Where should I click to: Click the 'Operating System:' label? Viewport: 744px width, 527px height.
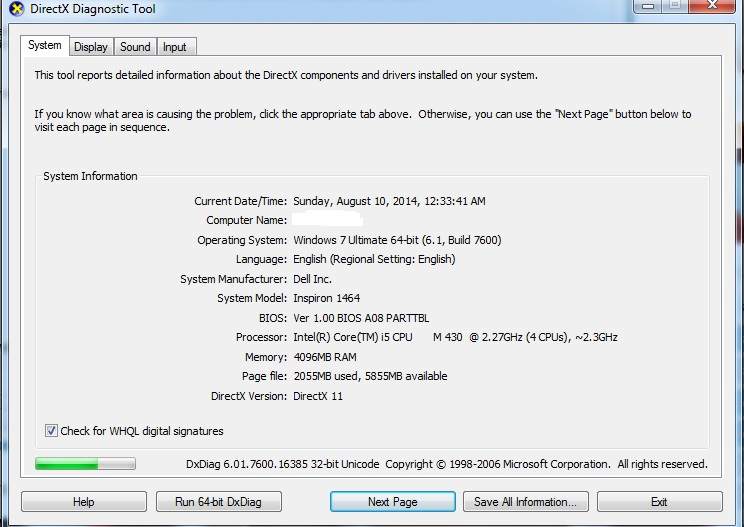tap(242, 240)
